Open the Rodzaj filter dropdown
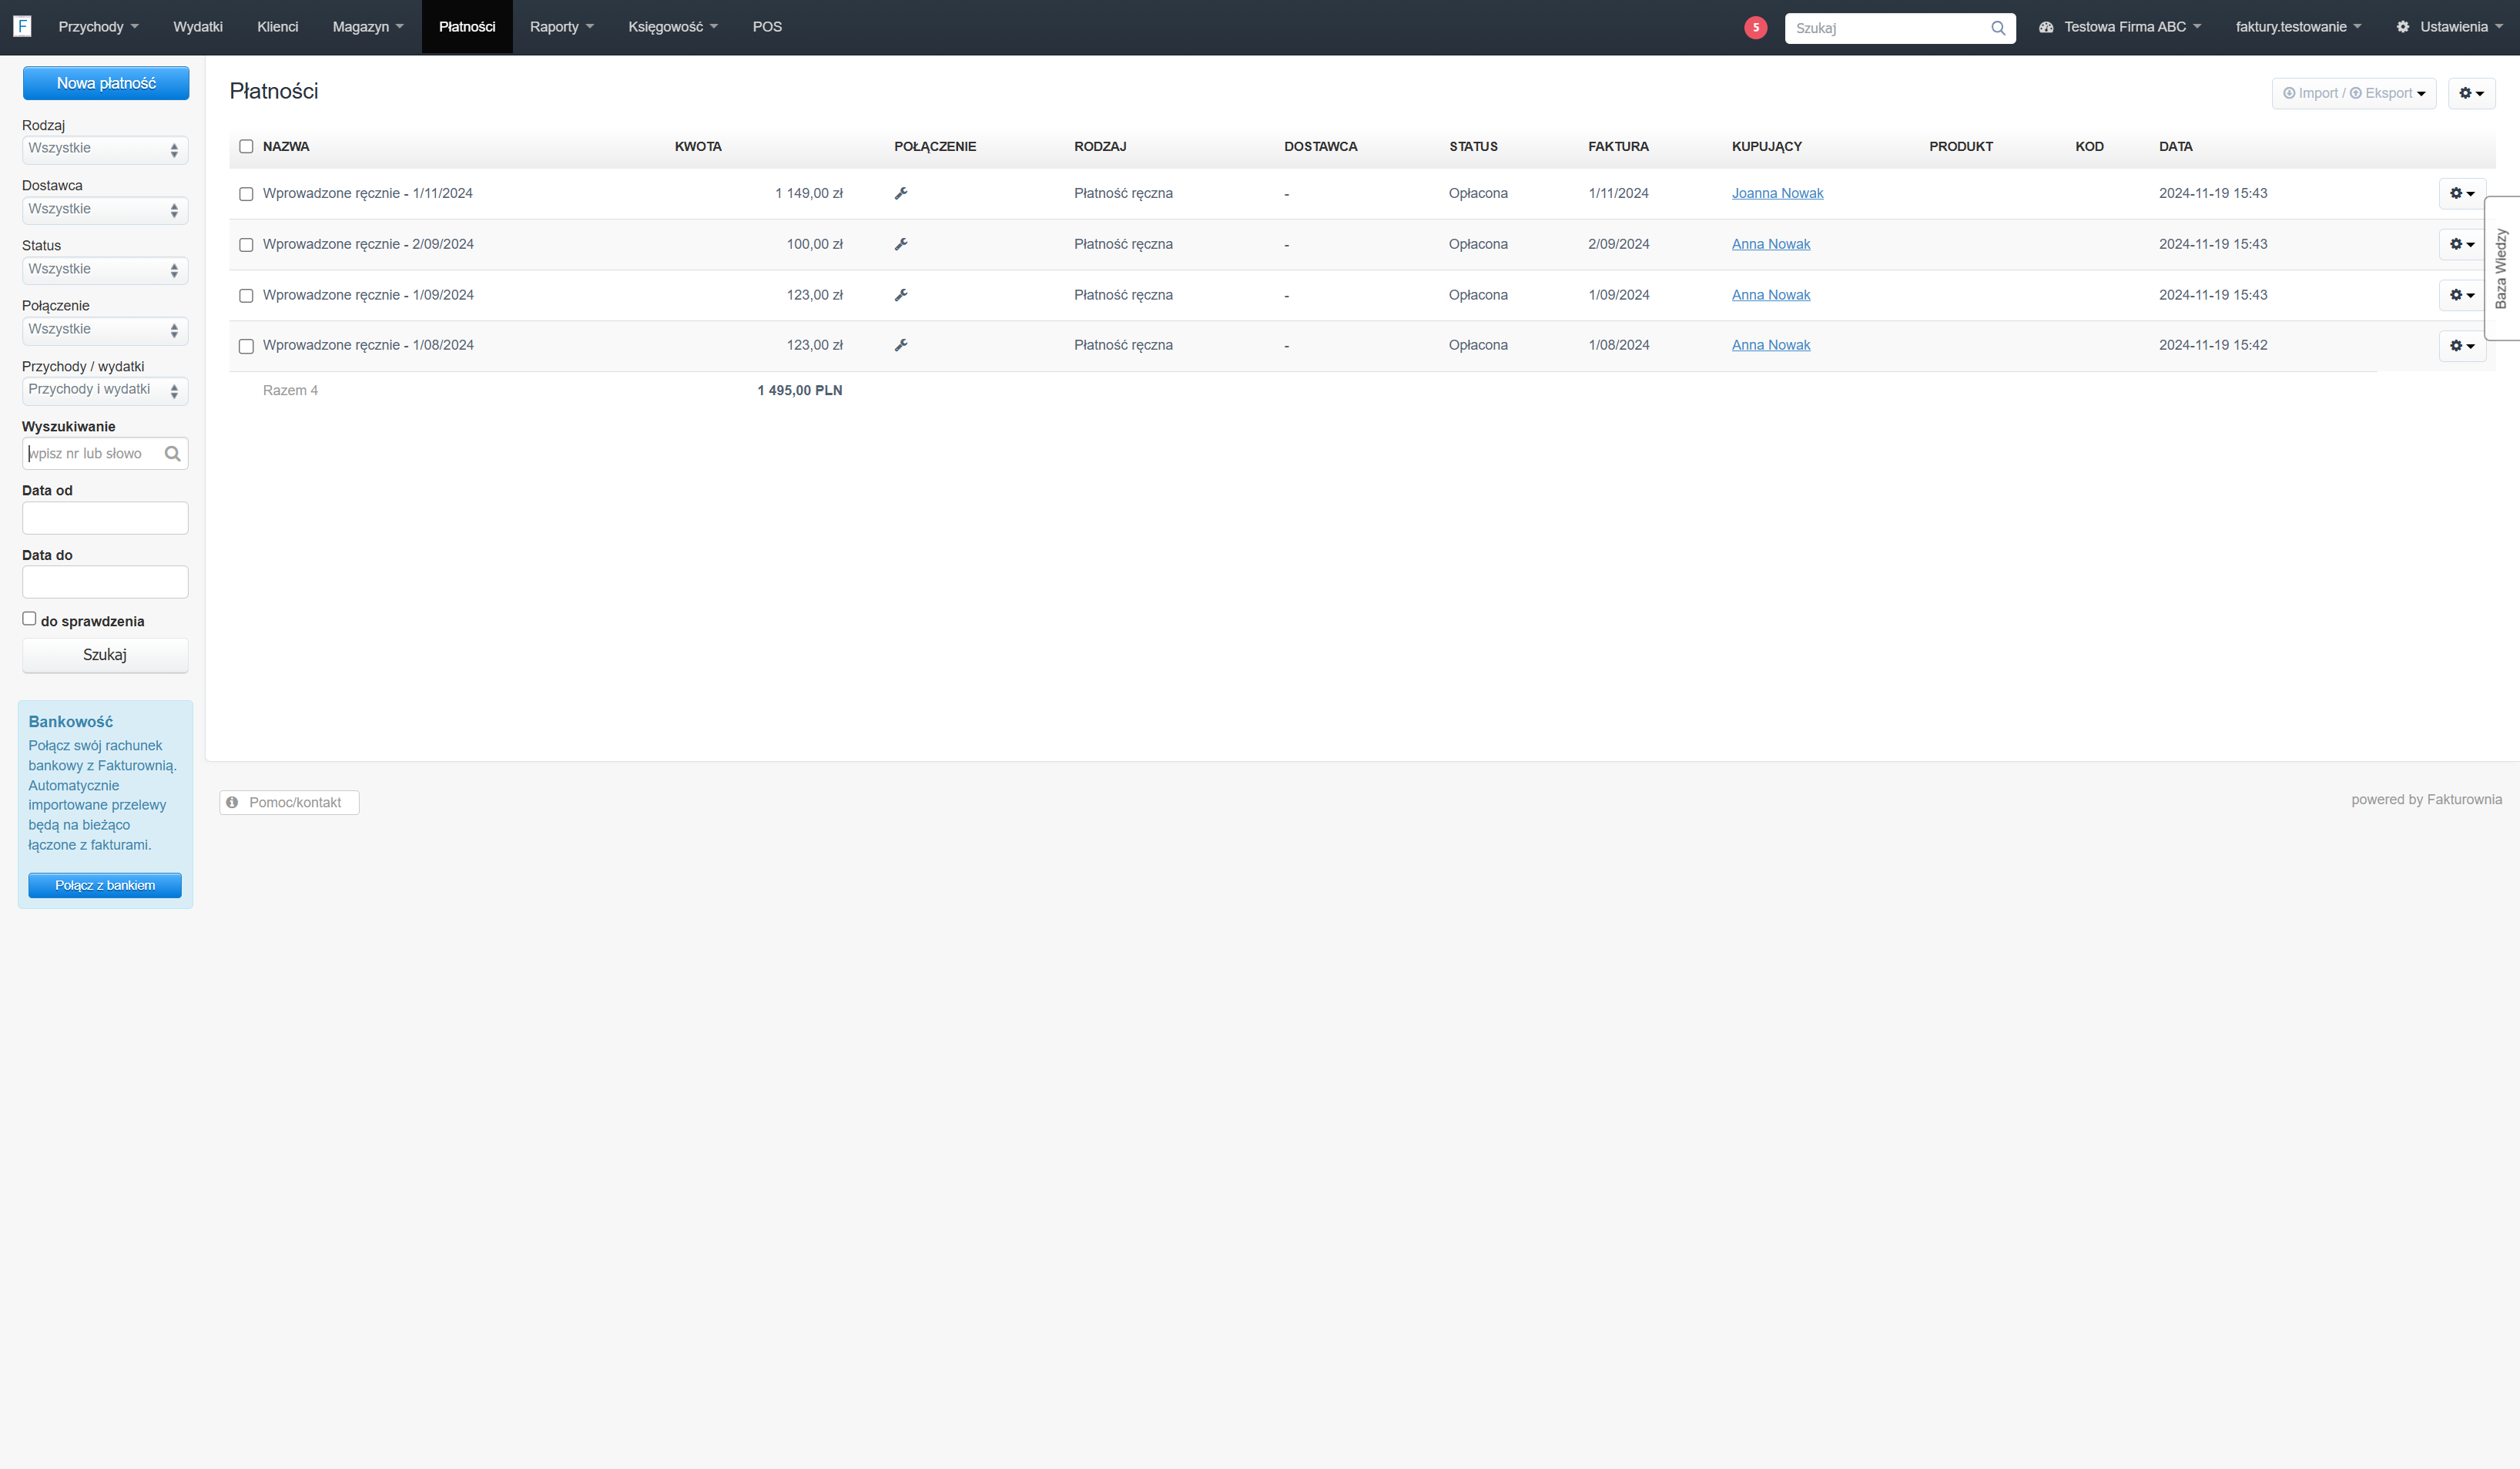Image resolution: width=2520 pixels, height=1469 pixels. (x=105, y=149)
